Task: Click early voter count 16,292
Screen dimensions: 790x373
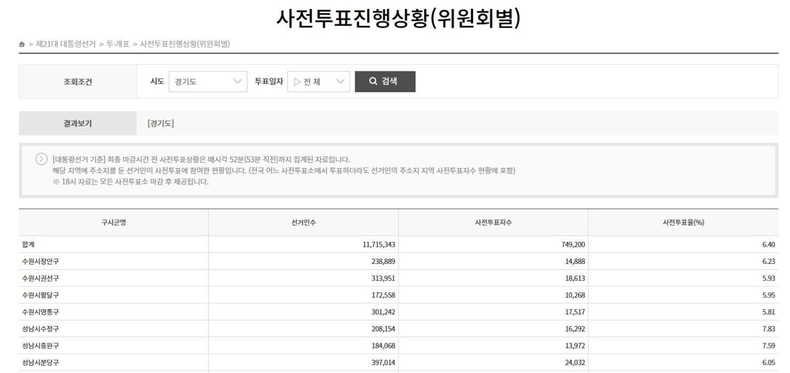Action: [575, 329]
